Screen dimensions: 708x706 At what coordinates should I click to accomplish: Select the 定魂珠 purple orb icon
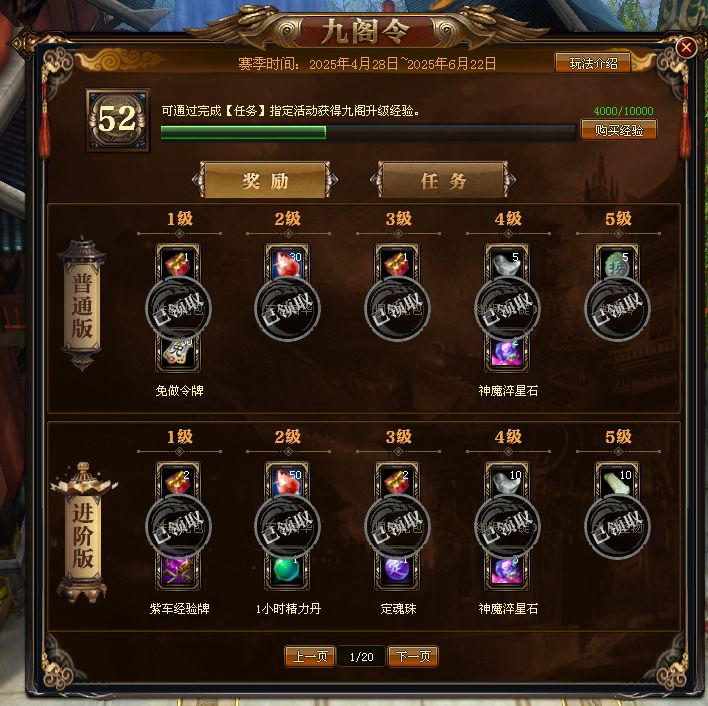[397, 571]
